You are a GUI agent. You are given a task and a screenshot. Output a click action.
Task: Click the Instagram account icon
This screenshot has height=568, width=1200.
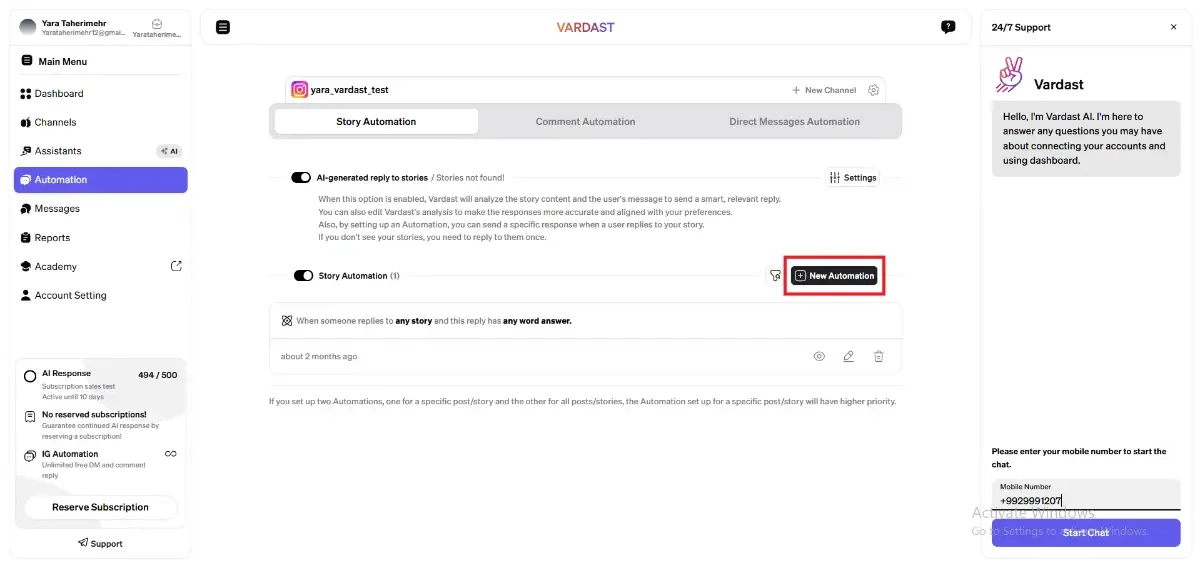click(299, 89)
